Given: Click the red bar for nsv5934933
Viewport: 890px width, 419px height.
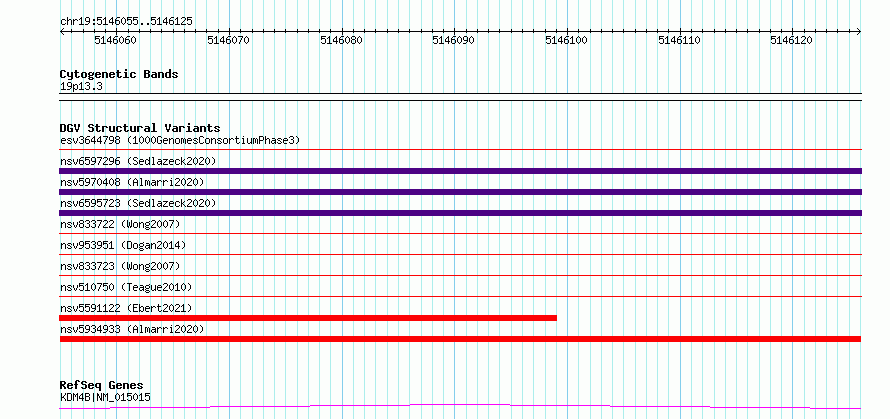Looking at the screenshot, I should pos(460,339).
